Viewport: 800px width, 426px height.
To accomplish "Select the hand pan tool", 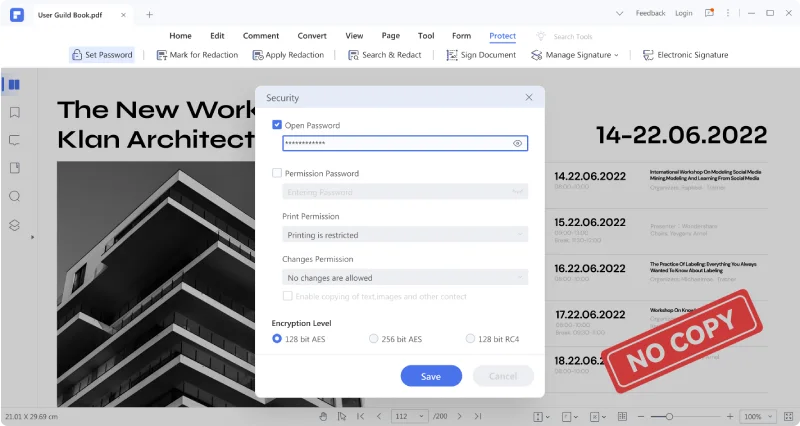I will (x=323, y=416).
